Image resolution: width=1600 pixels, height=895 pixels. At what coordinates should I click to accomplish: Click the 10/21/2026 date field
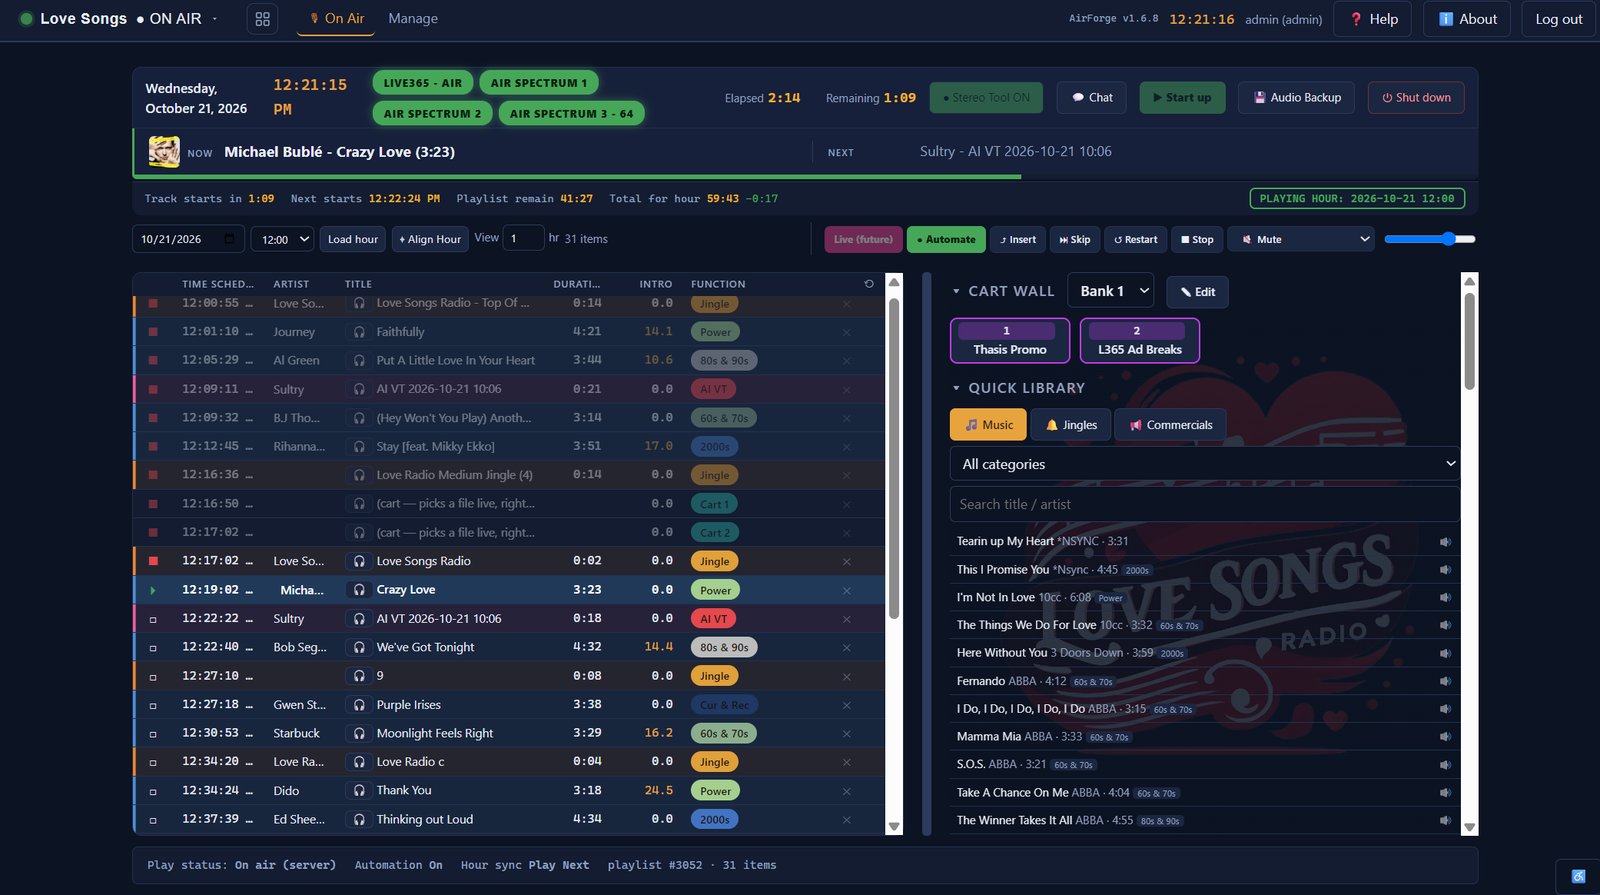pos(188,239)
